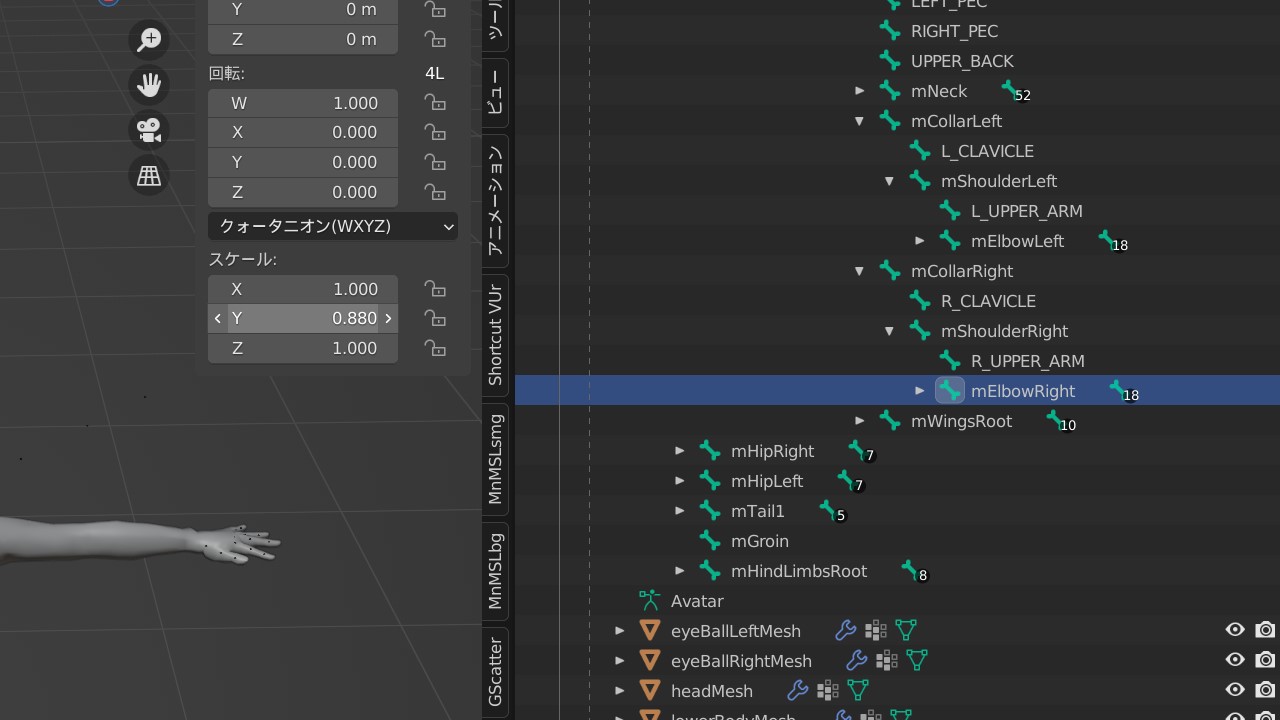Click vertex groups icon on eyeBallRightMesh
The image size is (1280, 720).
[x=887, y=660]
